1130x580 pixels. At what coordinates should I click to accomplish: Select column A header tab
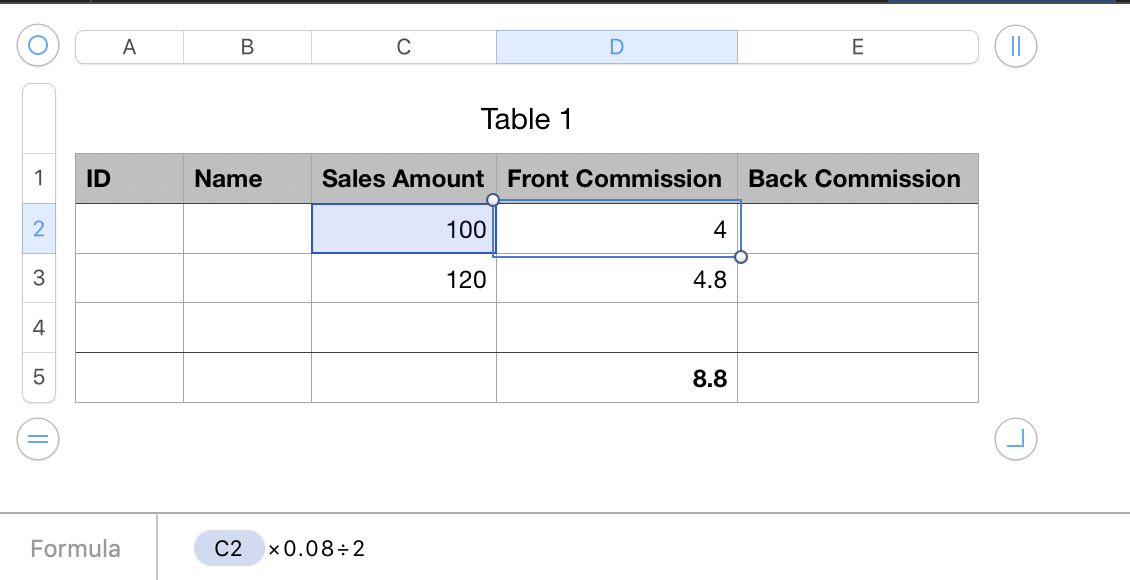(x=129, y=46)
